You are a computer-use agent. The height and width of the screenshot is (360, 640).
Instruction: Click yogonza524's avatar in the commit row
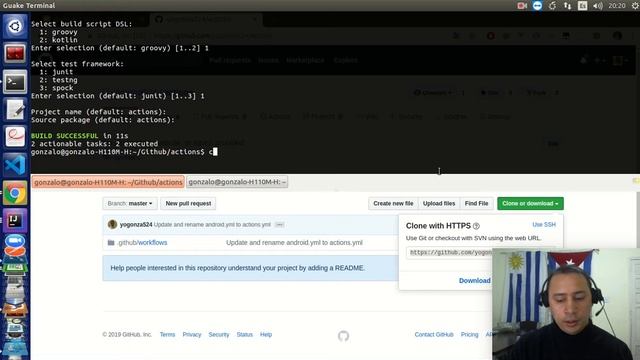coord(112,224)
